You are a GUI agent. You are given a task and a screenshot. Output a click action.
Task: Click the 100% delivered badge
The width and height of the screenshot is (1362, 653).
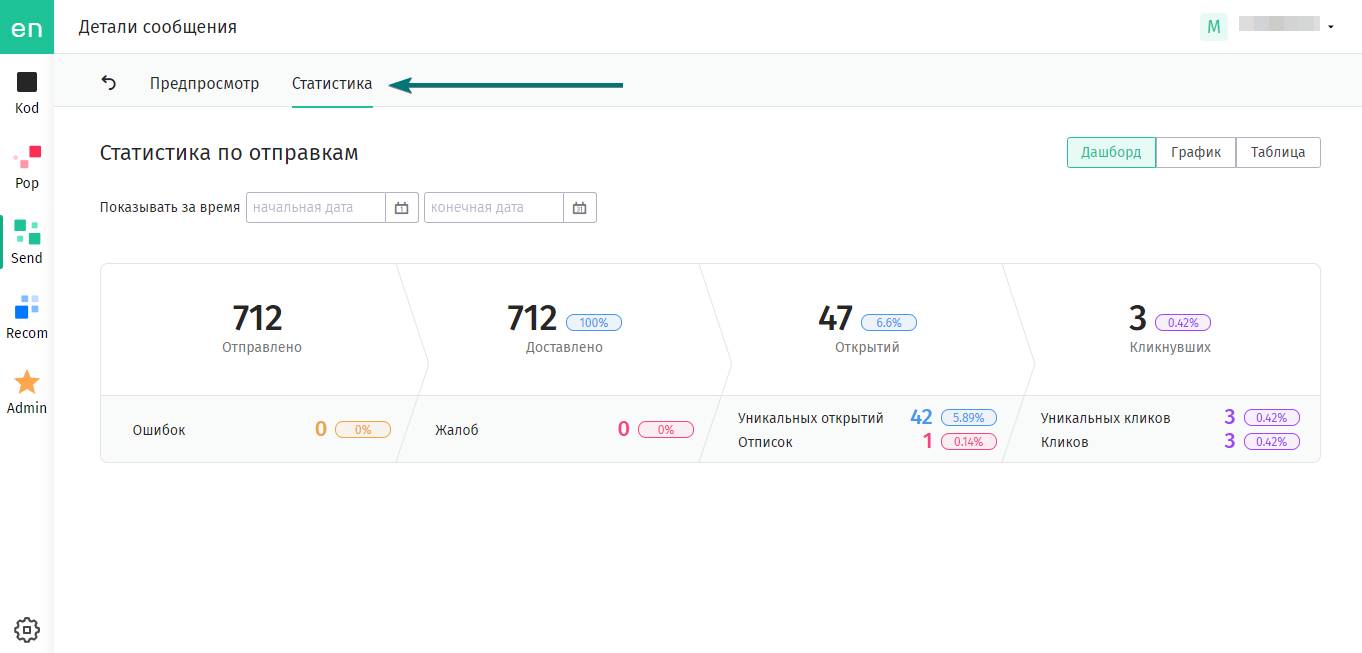pyautogui.click(x=594, y=323)
